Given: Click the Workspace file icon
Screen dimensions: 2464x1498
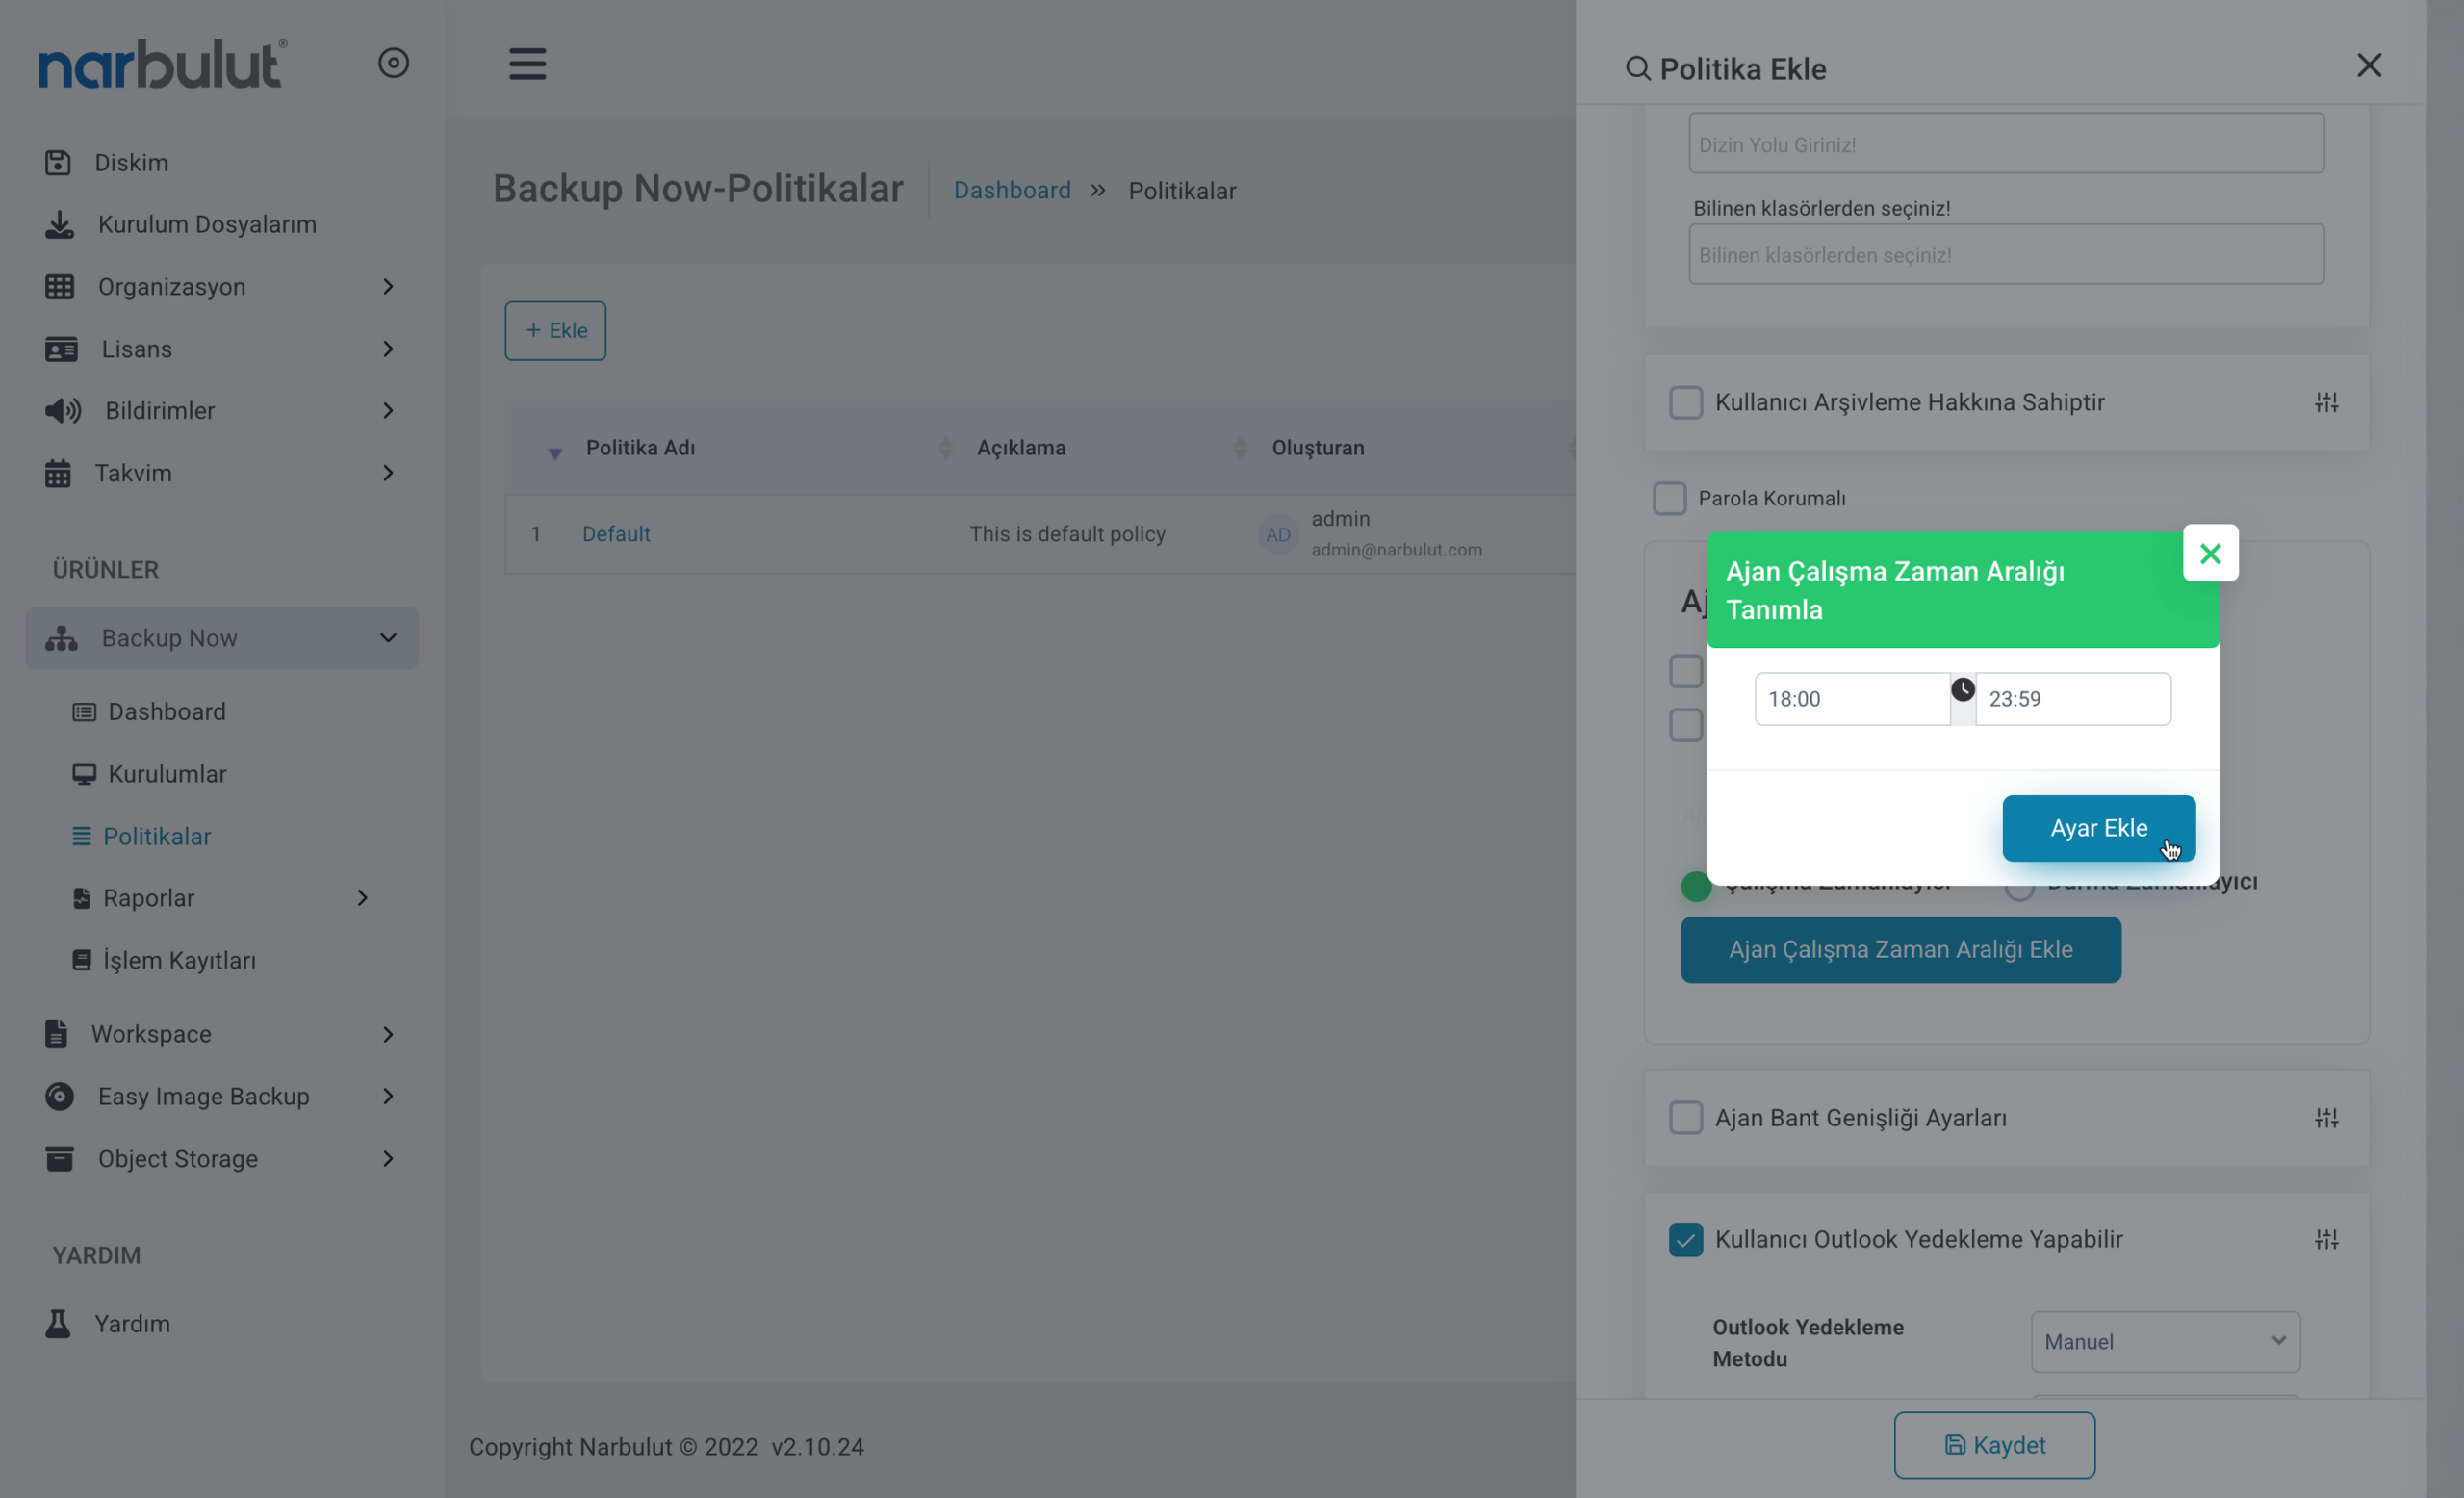Looking at the screenshot, I should [56, 1034].
